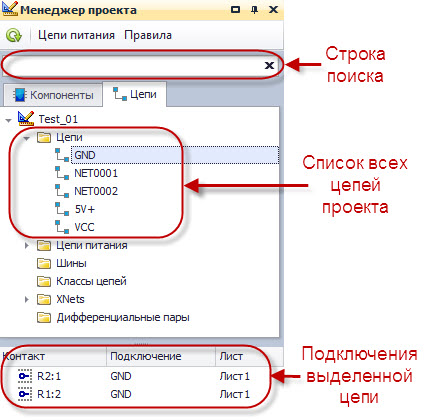Clear search with the X icon
Viewport: 424px width, 420px height.
pyautogui.click(x=269, y=65)
